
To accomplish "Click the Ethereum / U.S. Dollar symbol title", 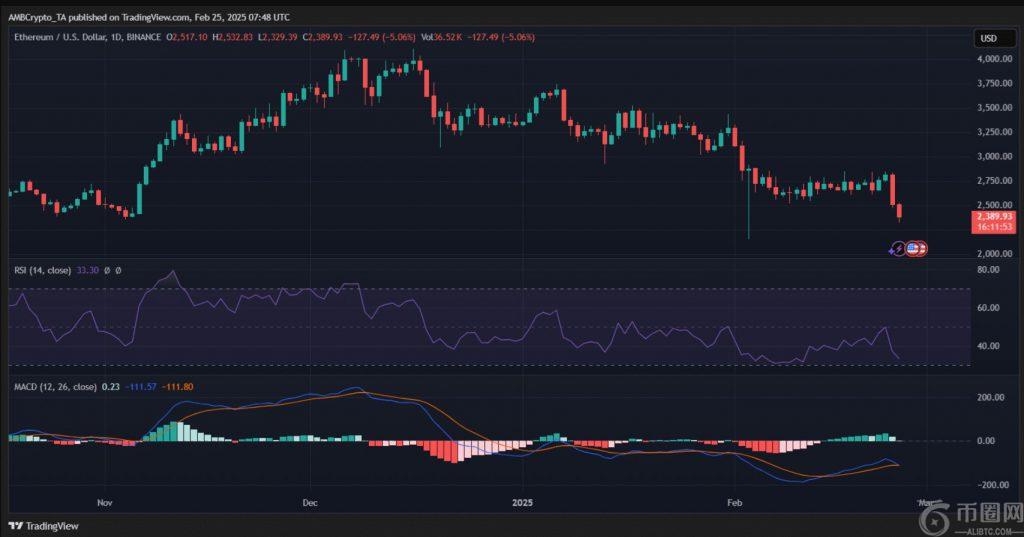I will coord(77,37).
